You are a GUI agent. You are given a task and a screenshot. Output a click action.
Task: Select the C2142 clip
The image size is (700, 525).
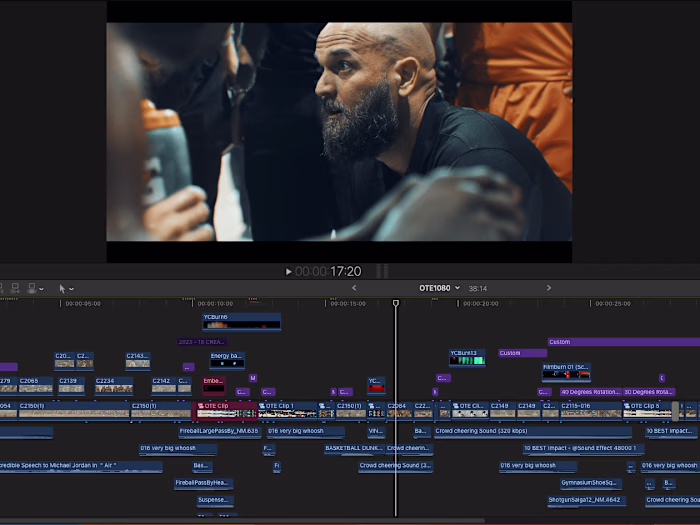[164, 385]
